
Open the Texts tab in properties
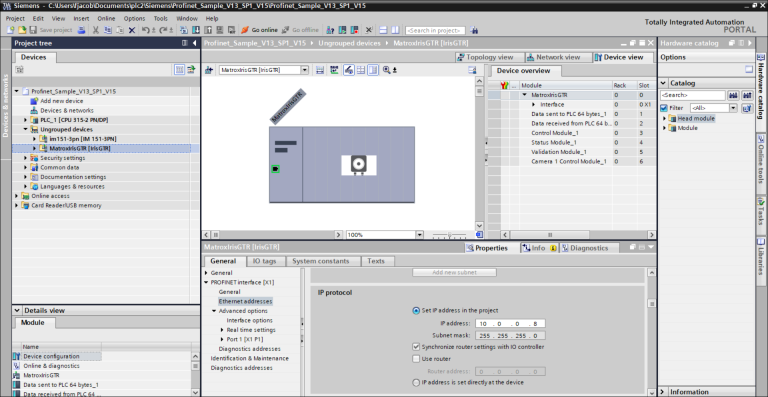point(376,261)
